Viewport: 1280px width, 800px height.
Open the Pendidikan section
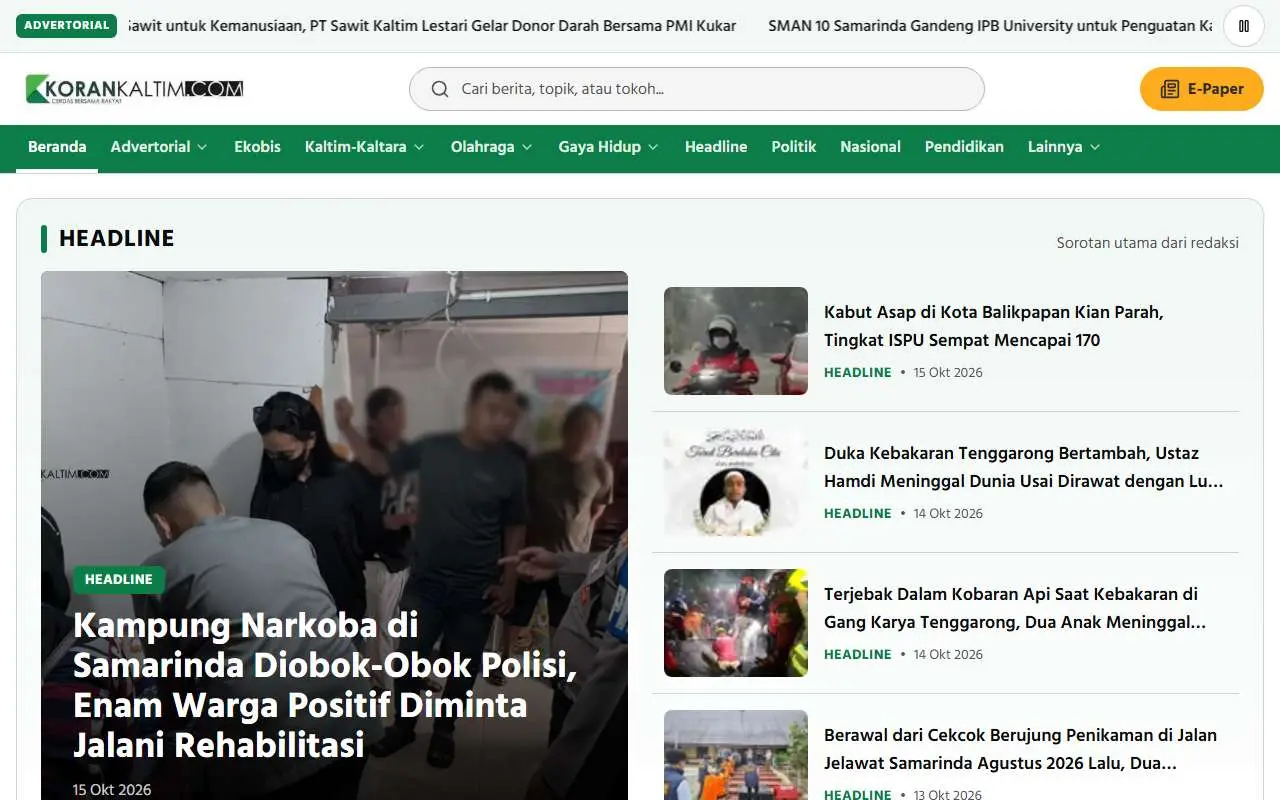[964, 147]
